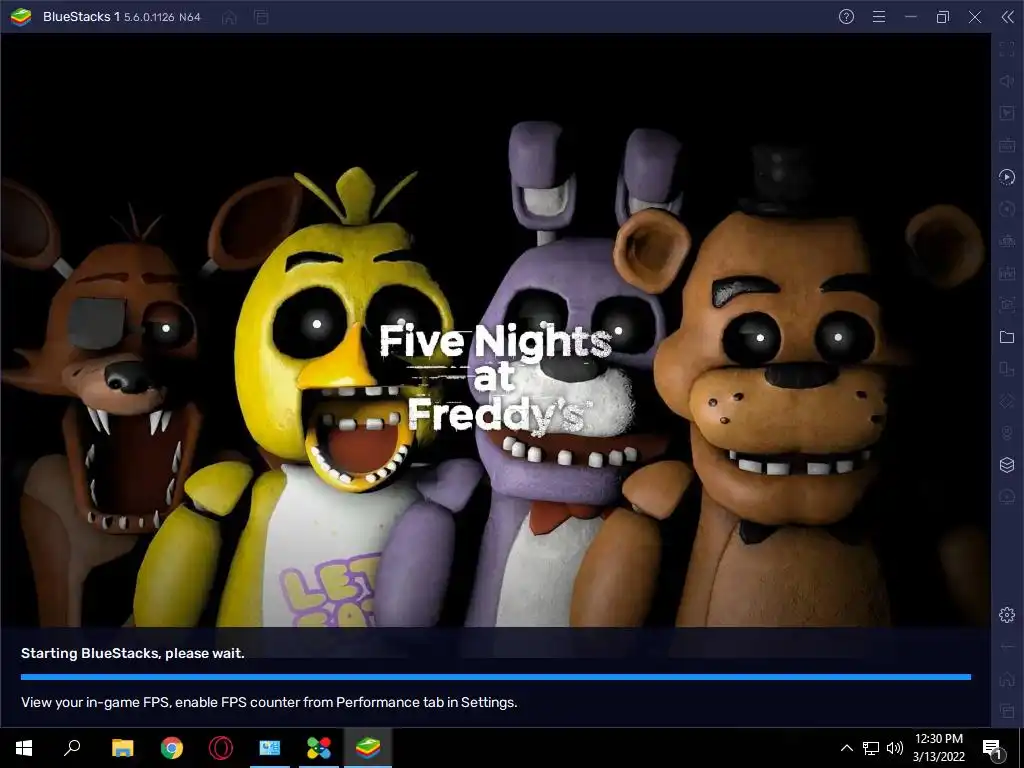Open network status in the system tray
Image resolution: width=1024 pixels, height=768 pixels.
[871, 748]
